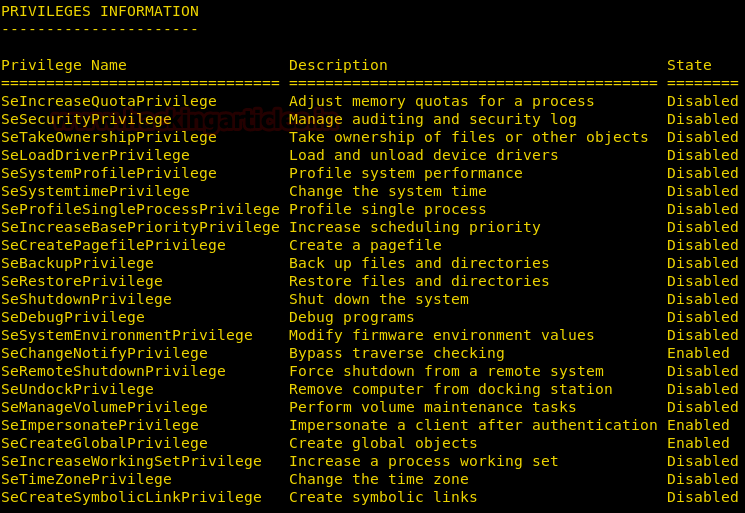The width and height of the screenshot is (745, 513).
Task: Select the SeBackupPrivilege row name
Action: pyautogui.click(x=77, y=264)
